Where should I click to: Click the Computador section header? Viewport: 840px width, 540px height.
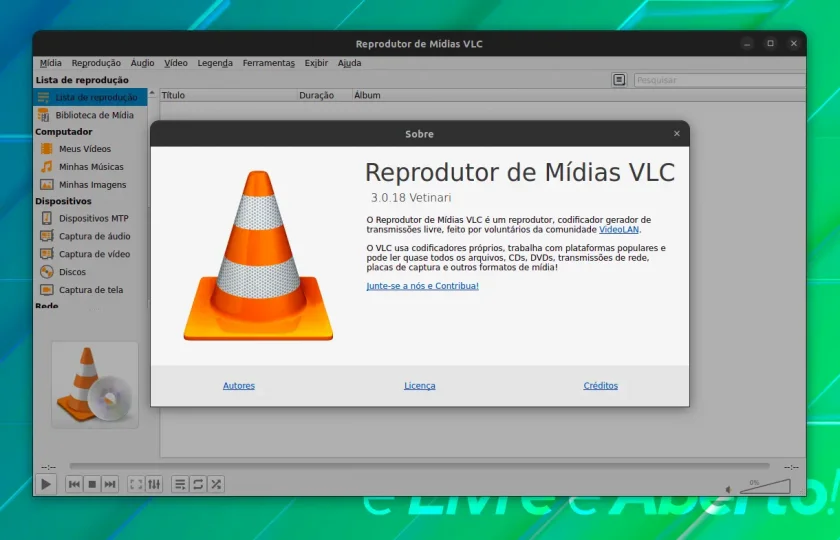pos(64,132)
